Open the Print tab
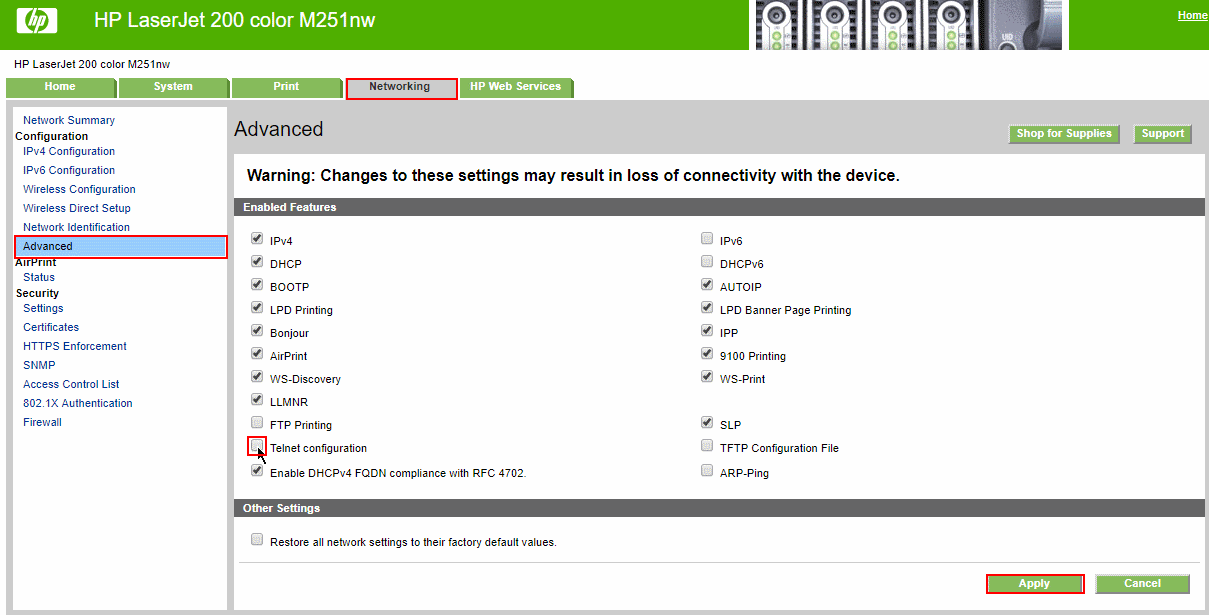 [286, 87]
